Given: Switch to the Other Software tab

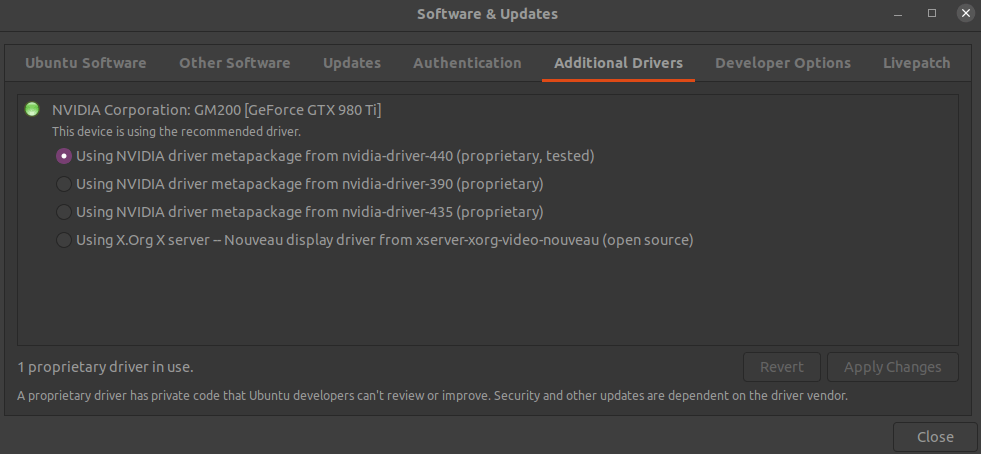Looking at the screenshot, I should click(235, 63).
